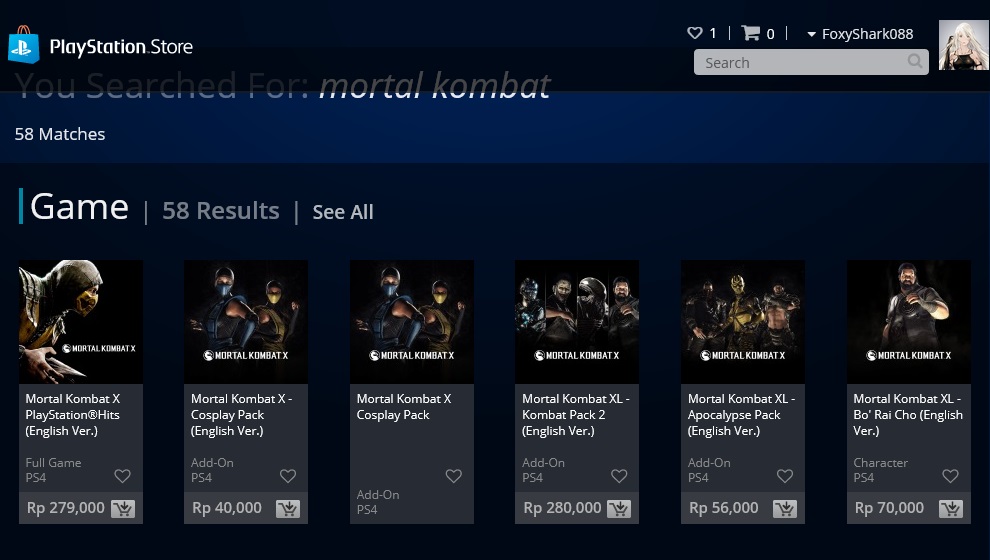Screen dimensions: 990x560
Task: Click inside the Search input field
Action: [x=800, y=63]
